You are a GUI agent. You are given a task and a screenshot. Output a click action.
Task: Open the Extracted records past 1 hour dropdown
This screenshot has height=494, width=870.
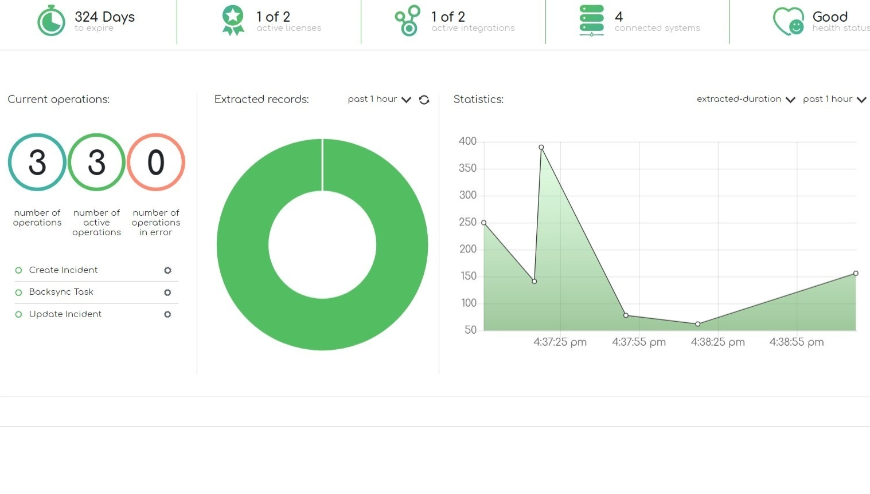[x=379, y=99]
